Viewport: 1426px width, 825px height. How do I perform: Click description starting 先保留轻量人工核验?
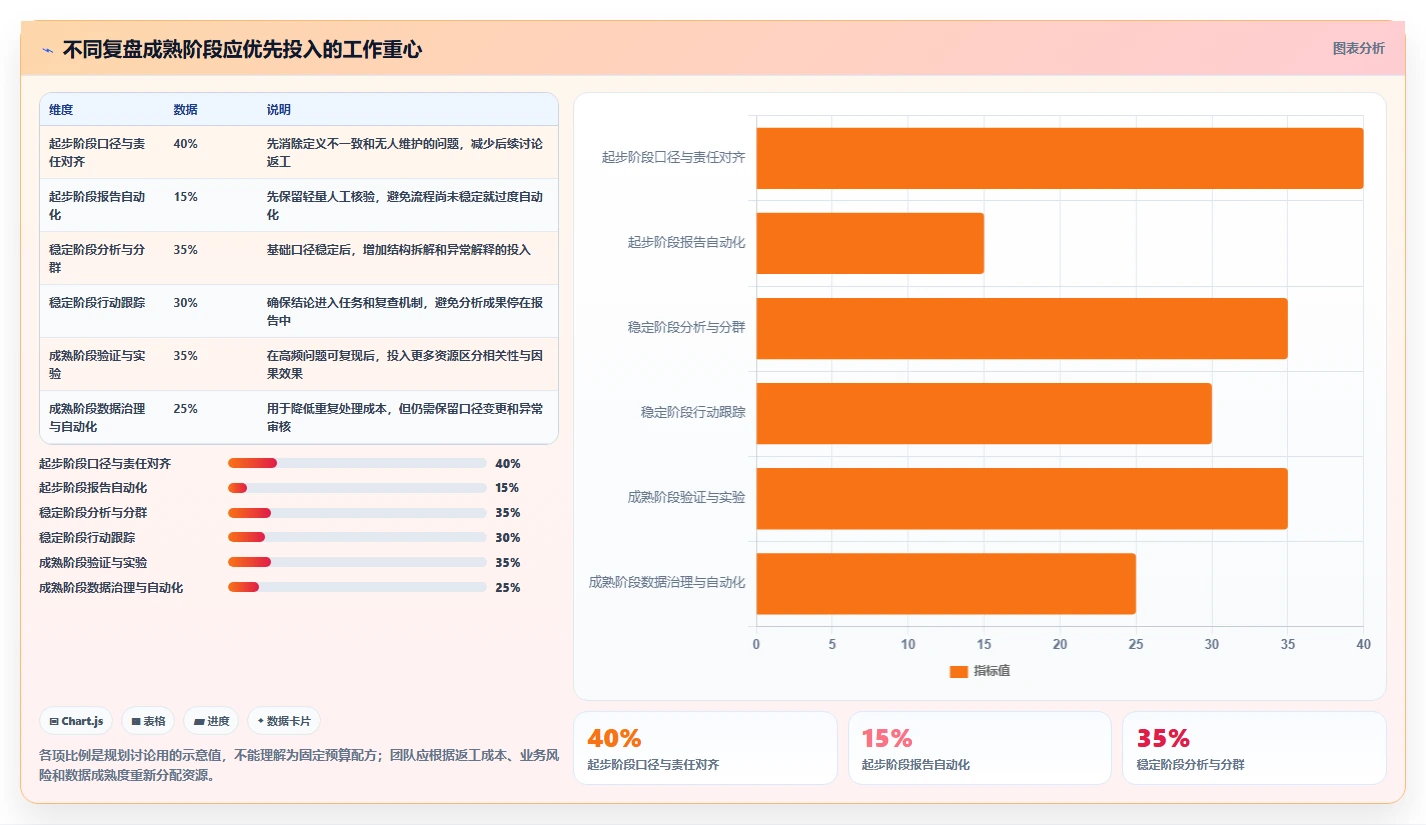(405, 205)
